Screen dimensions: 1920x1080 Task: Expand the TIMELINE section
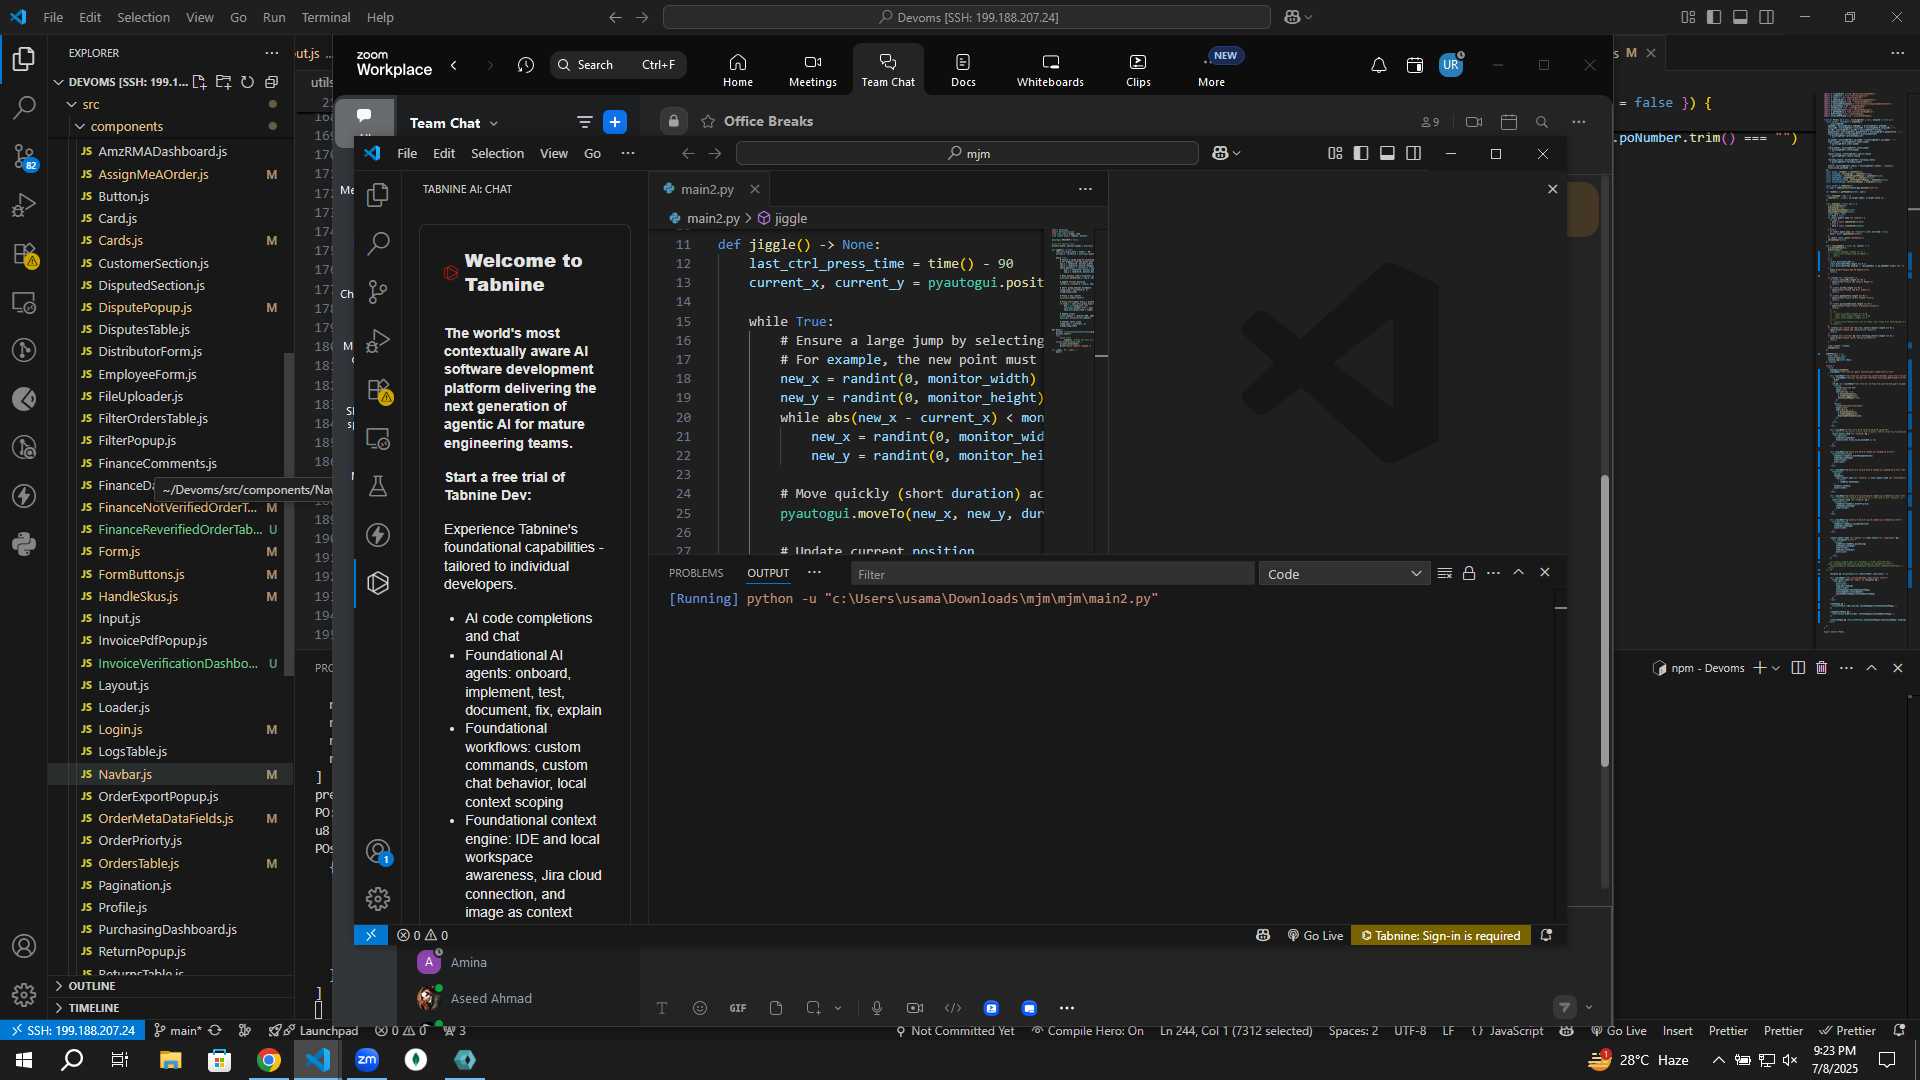click(x=94, y=1008)
